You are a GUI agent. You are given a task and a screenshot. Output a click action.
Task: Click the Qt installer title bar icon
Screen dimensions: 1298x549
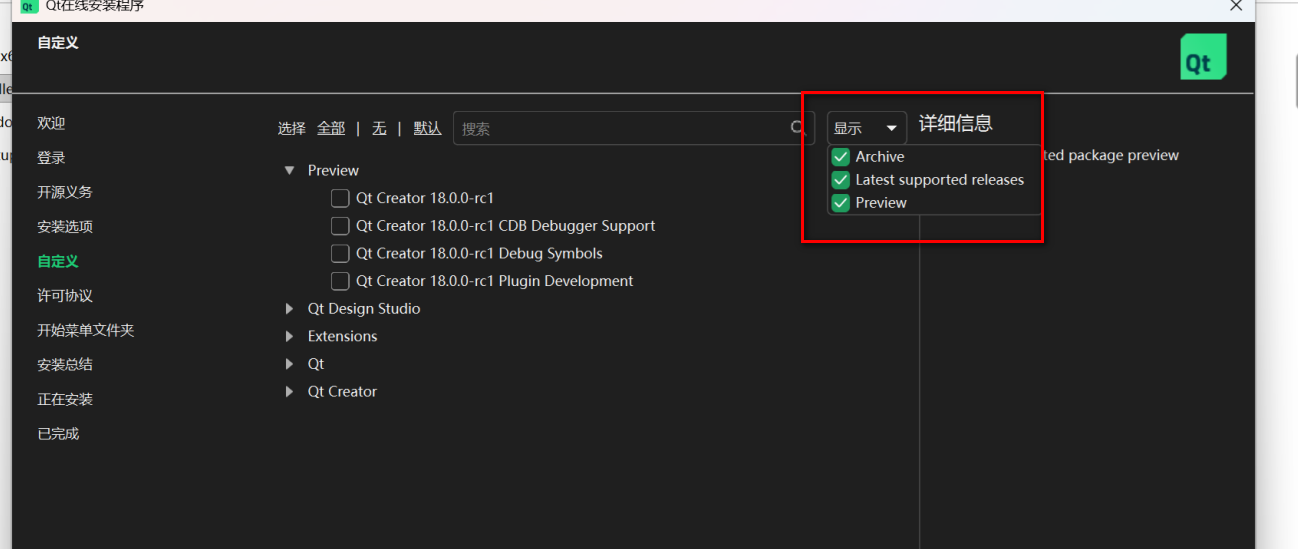[30, 6]
